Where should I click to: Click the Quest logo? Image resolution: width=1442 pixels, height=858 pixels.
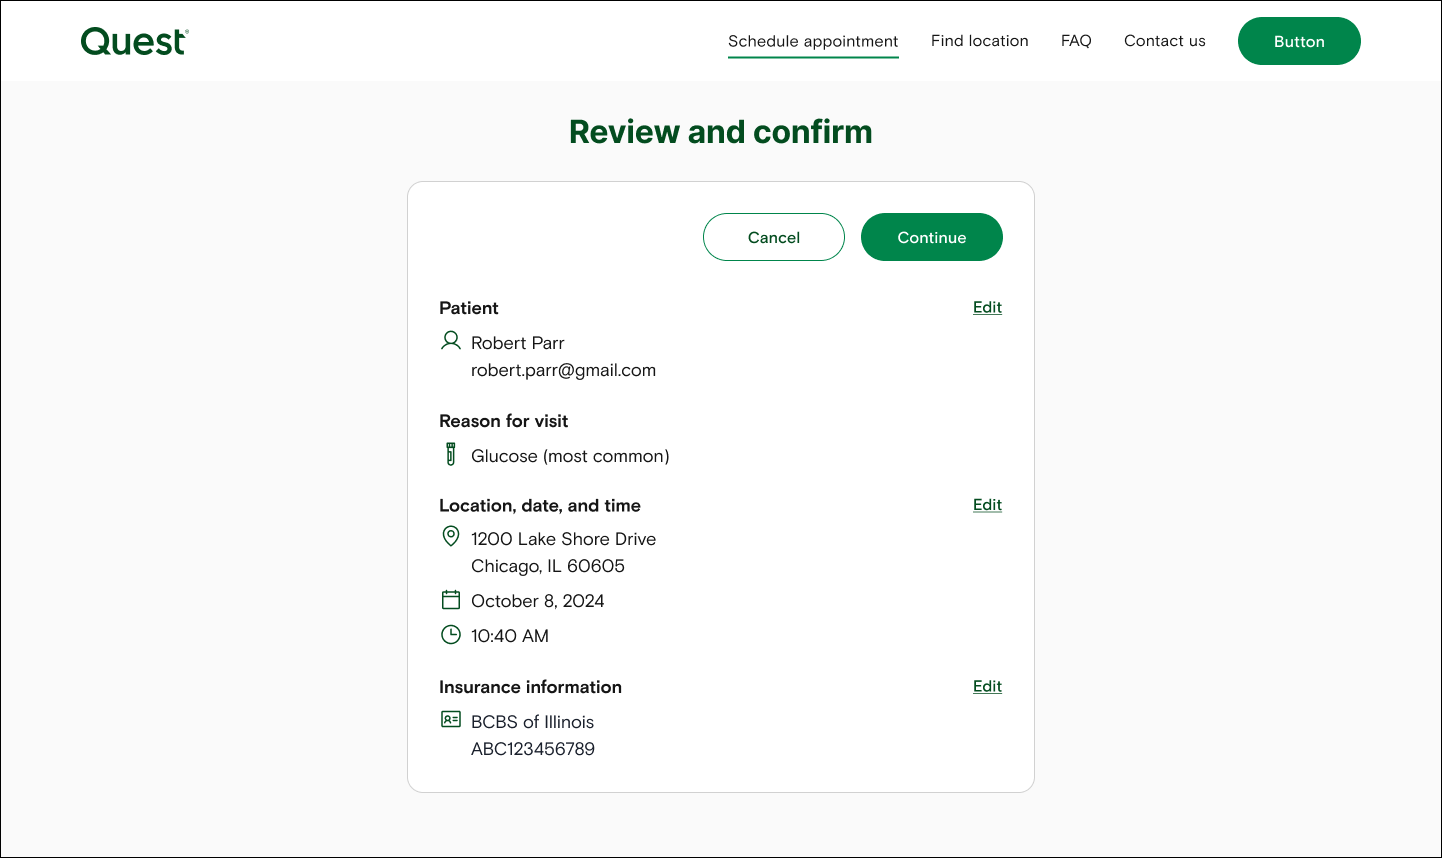tap(134, 42)
